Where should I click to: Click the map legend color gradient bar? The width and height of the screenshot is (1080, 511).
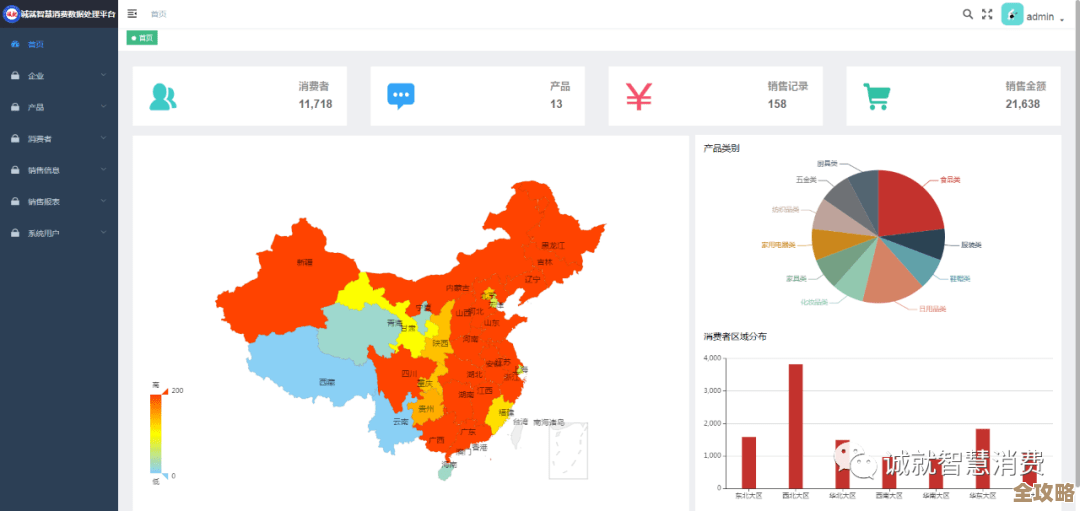155,433
